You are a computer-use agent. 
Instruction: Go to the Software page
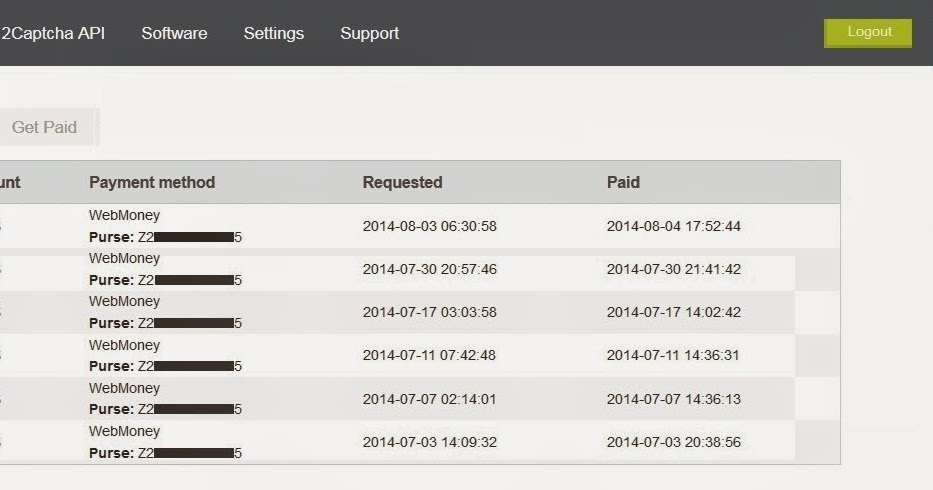174,33
